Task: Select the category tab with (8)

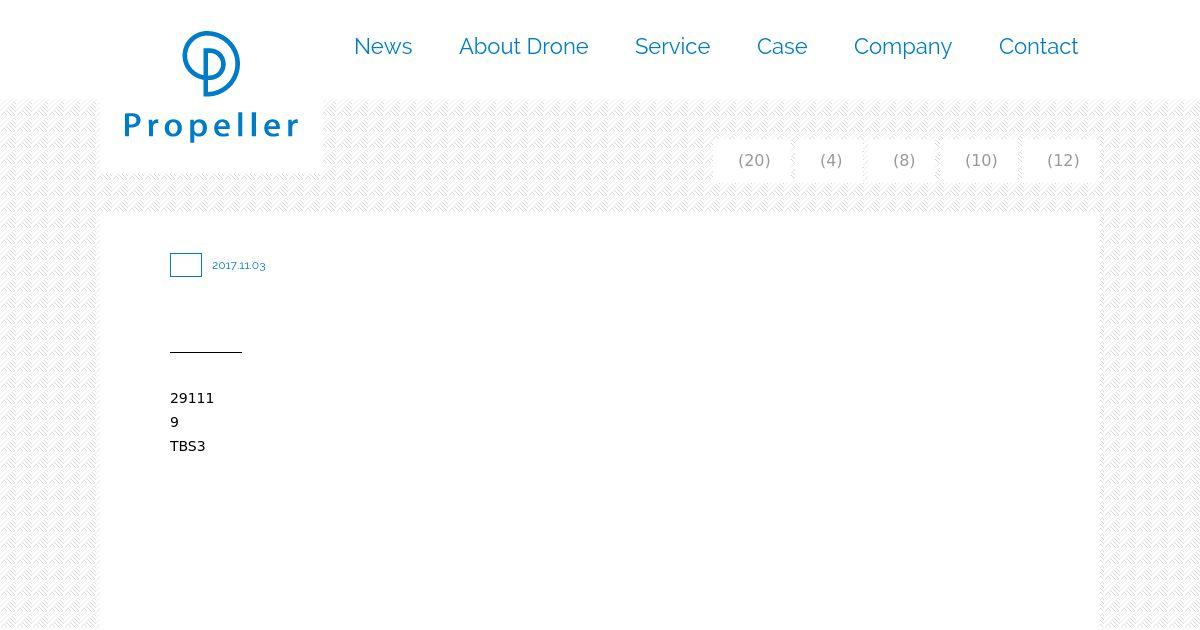Action: [x=903, y=160]
